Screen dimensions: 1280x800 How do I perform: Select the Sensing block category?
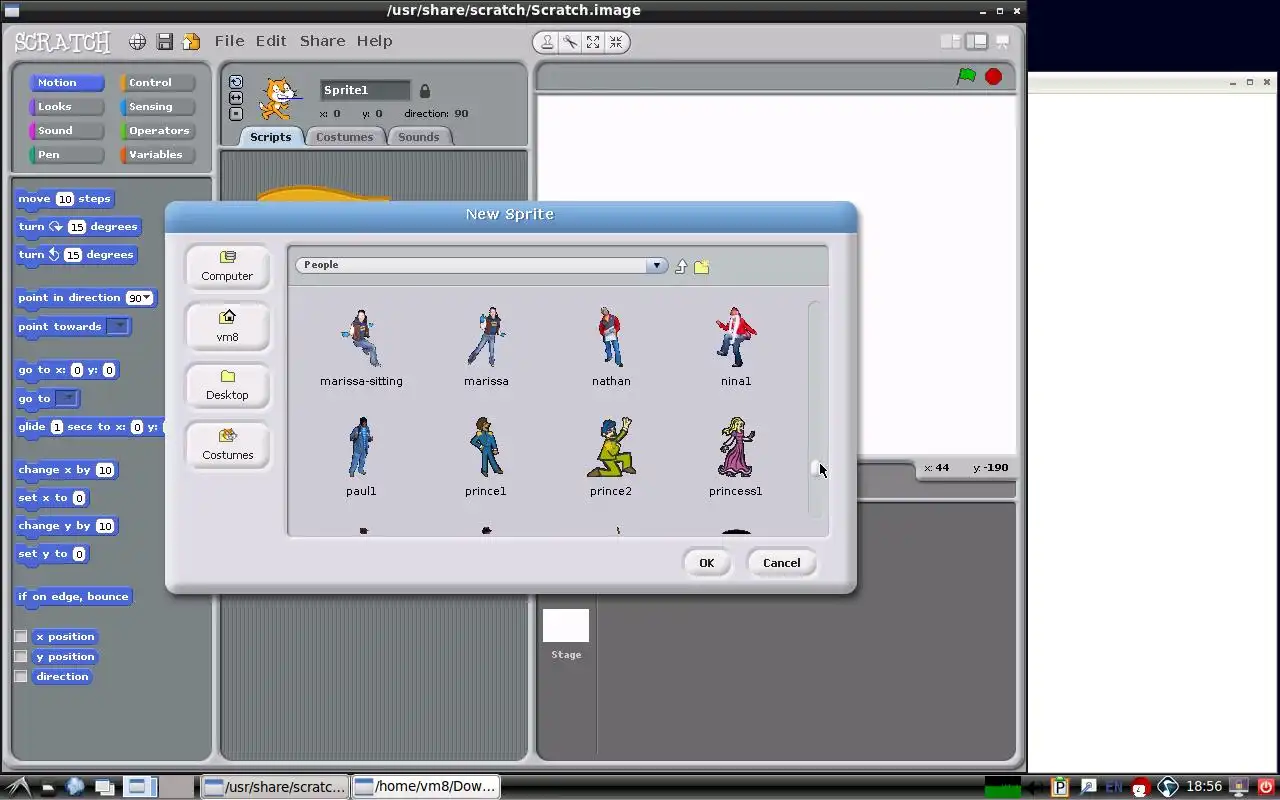tap(157, 107)
